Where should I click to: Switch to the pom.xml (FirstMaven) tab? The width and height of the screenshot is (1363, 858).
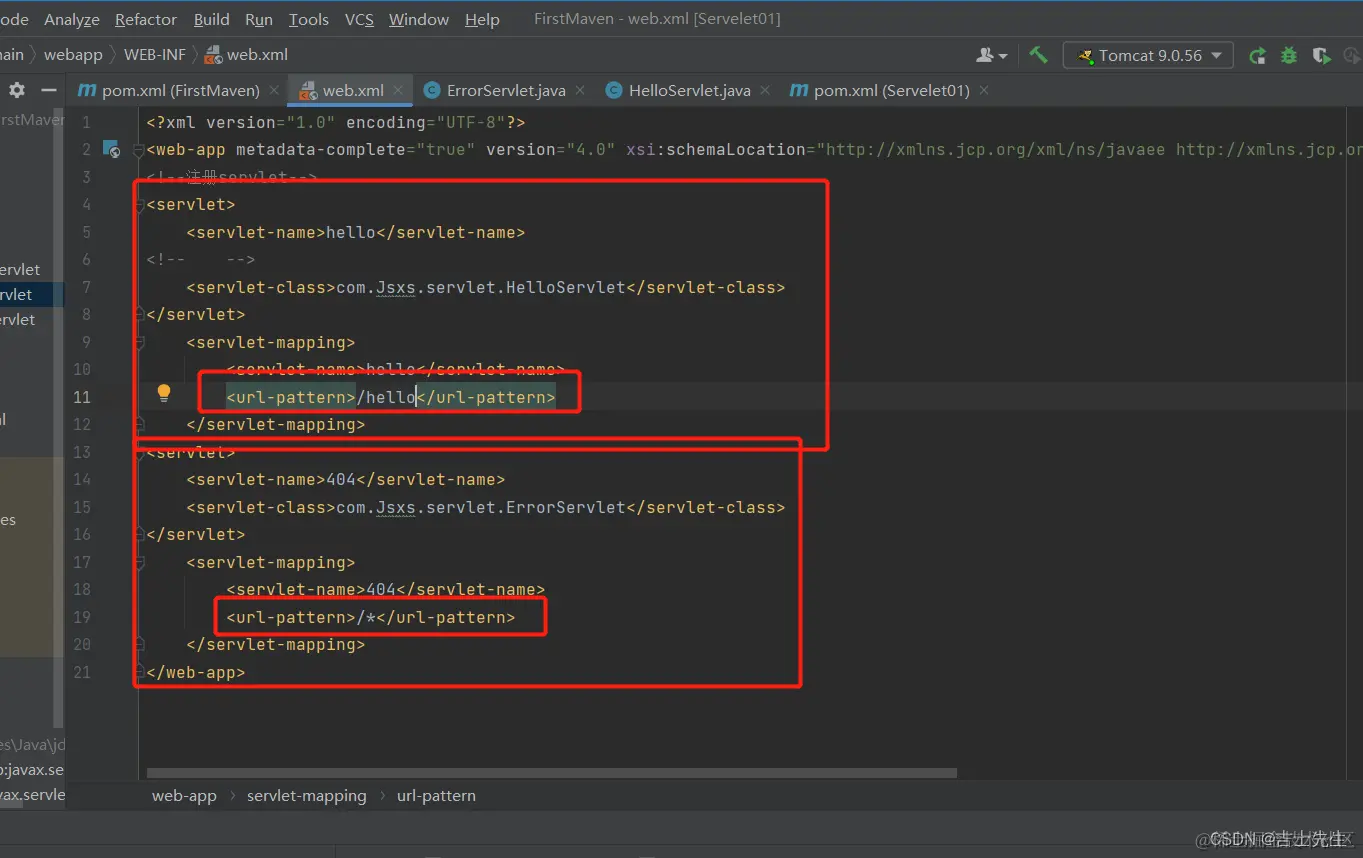tap(180, 90)
